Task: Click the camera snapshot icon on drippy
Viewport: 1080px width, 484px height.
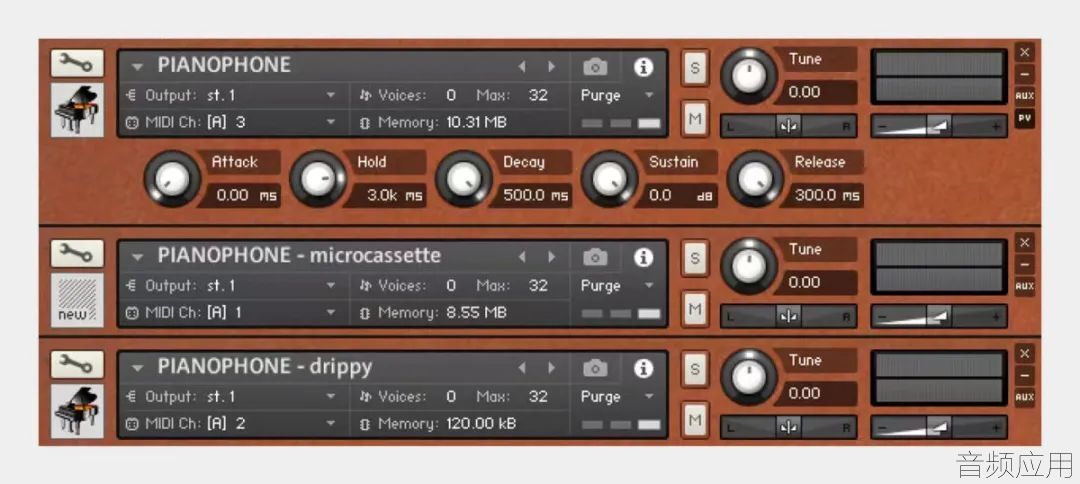Action: pyautogui.click(x=596, y=368)
